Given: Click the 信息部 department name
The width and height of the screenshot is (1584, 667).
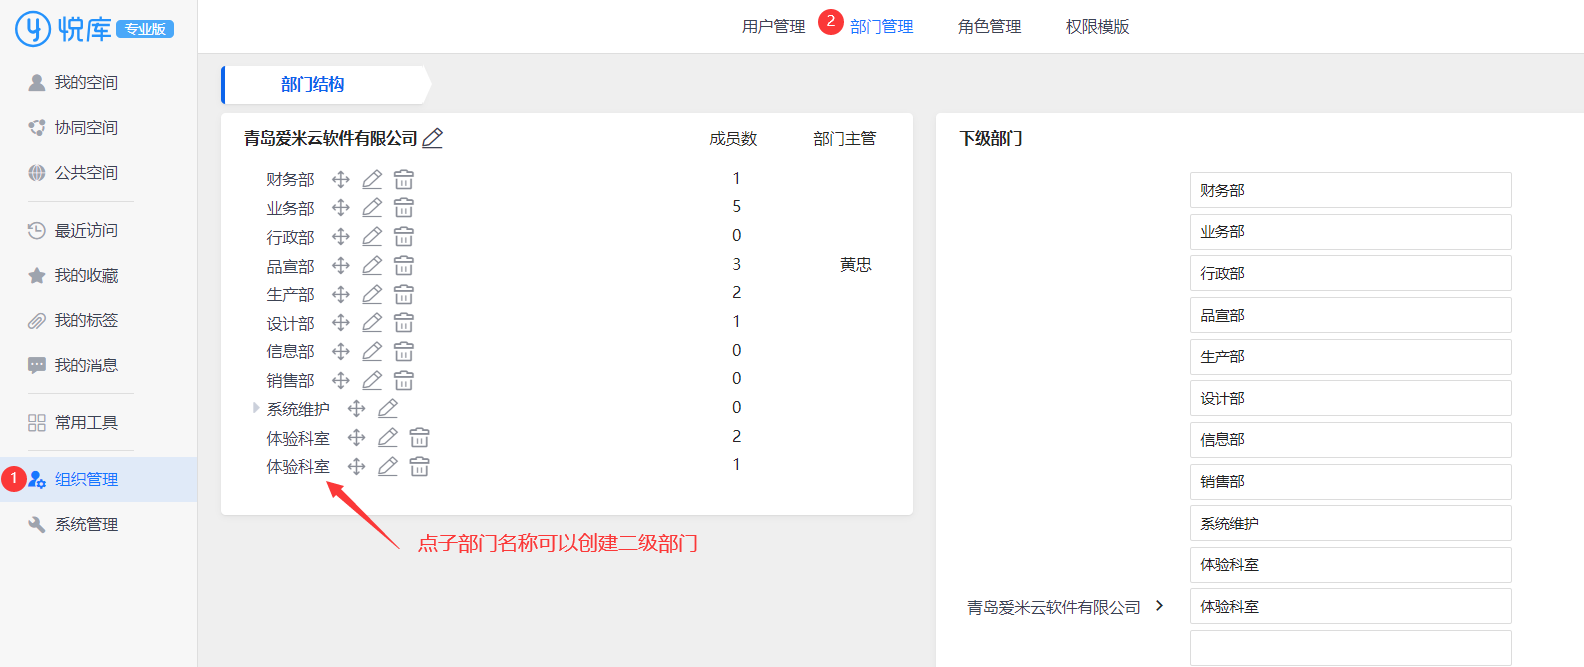Looking at the screenshot, I should [x=290, y=352].
